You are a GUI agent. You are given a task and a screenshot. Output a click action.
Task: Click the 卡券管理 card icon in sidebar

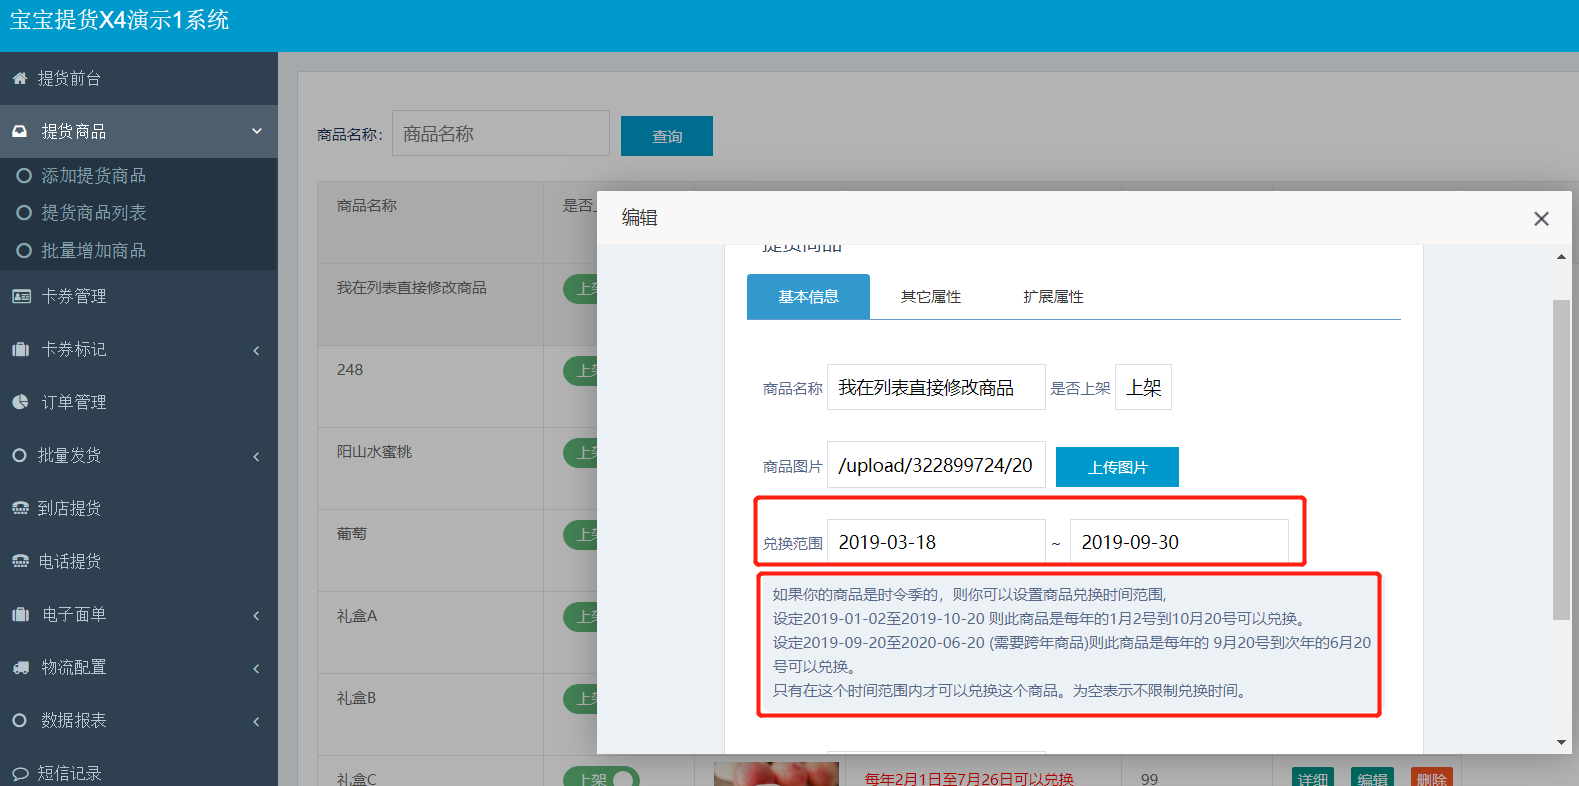click(x=21, y=296)
